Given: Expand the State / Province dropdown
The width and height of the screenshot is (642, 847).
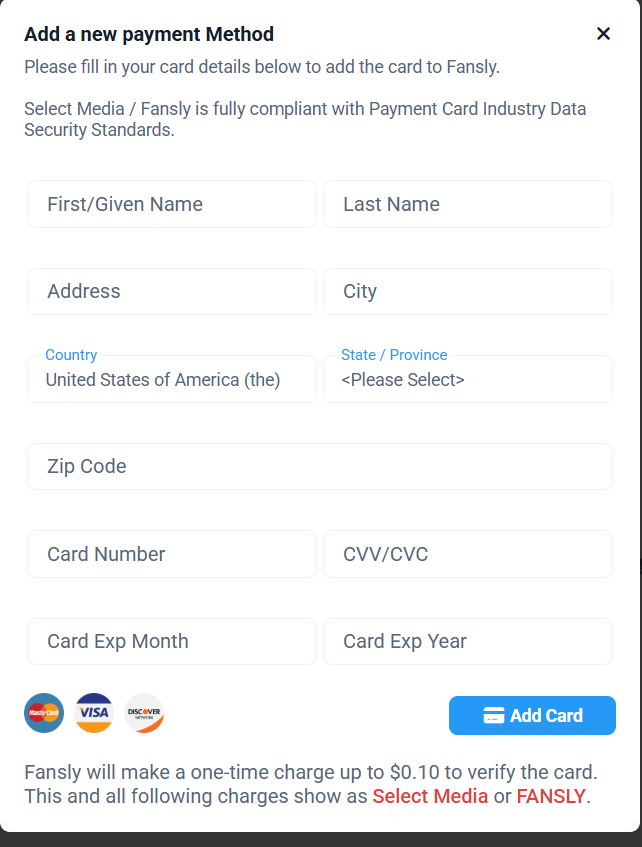Looking at the screenshot, I should (467, 380).
